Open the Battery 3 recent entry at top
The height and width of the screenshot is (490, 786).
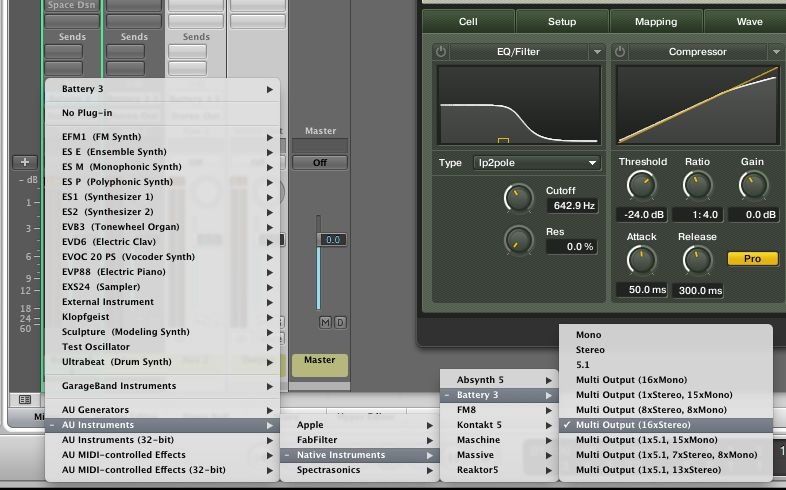coord(162,89)
